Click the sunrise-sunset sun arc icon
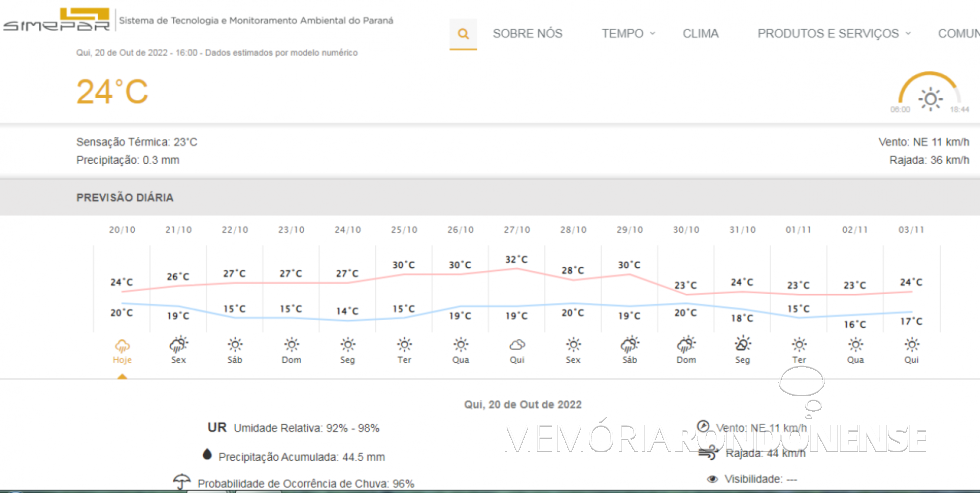 (x=930, y=96)
